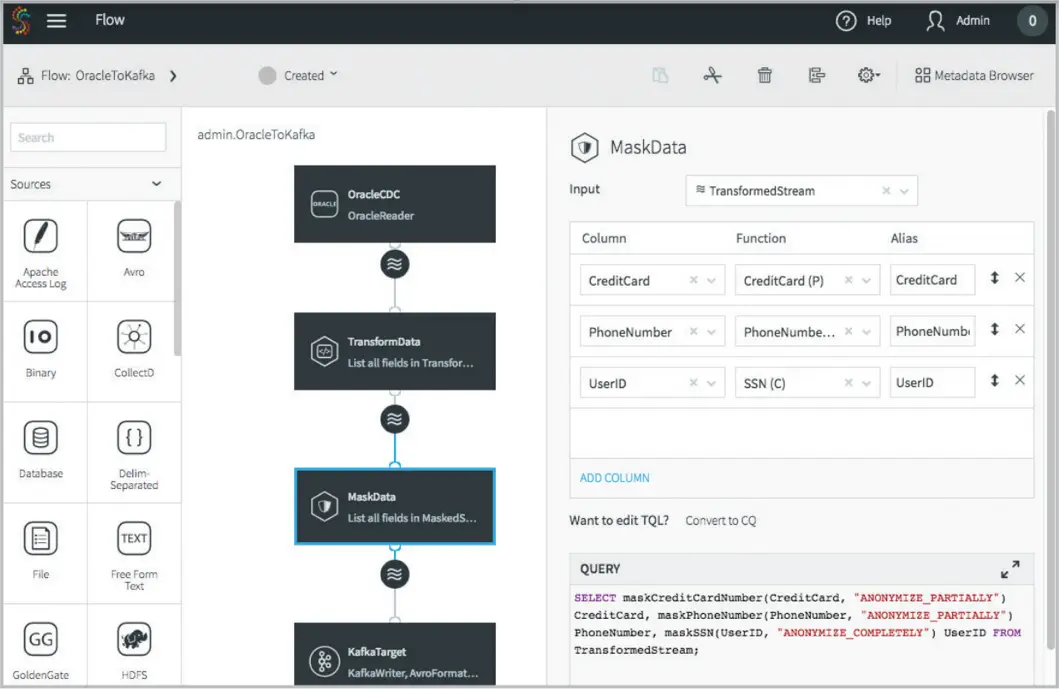
Task: Expand the query editor with arrows icon
Action: click(x=1010, y=569)
